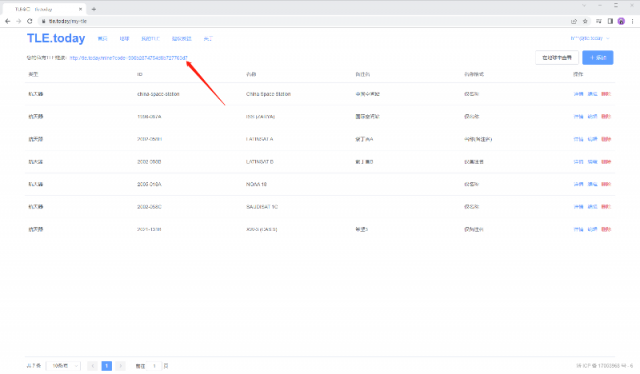Open Chrome three-dot menu
Screen dimensions: 640x374
click(x=632, y=21)
